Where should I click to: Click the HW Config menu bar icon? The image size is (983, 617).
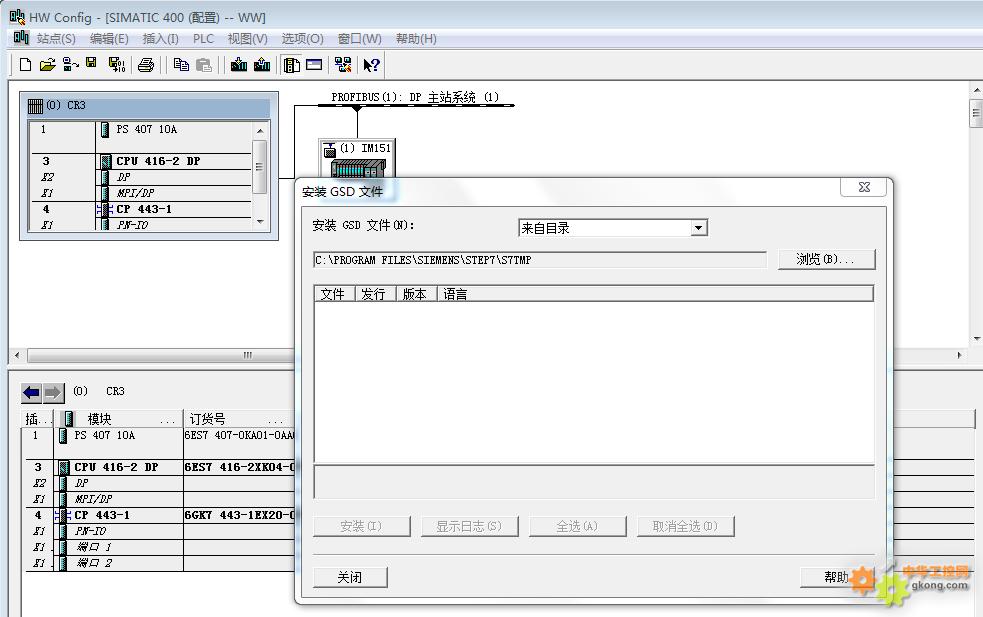21,38
